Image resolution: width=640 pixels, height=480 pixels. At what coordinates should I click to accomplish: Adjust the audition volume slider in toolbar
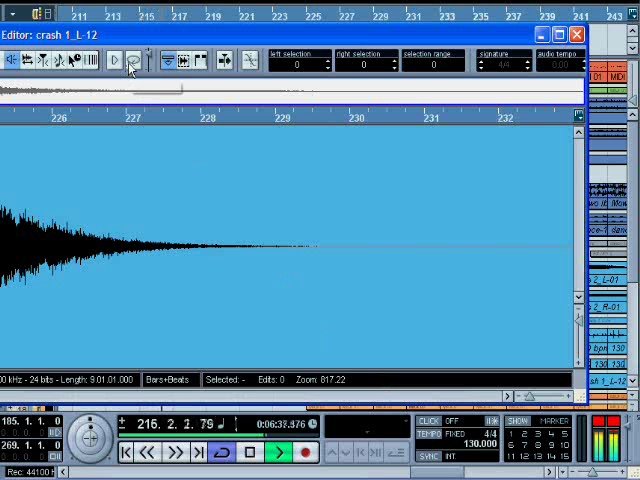(149, 60)
